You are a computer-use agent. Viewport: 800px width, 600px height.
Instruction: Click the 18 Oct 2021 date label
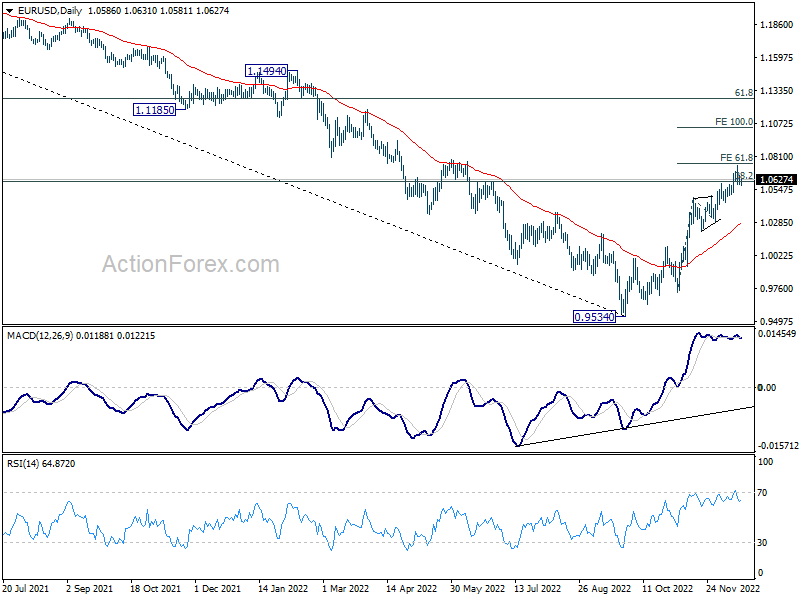[155, 589]
